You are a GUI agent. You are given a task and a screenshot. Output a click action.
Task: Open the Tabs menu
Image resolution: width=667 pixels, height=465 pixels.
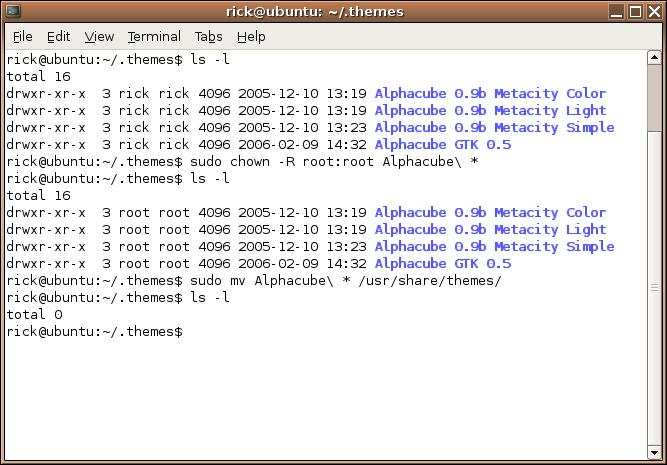coord(208,37)
